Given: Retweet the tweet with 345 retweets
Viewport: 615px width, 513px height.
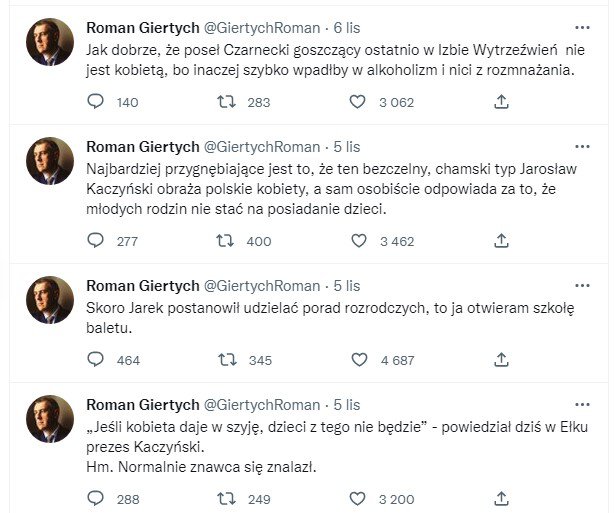Looking at the screenshot, I should pos(227,360).
